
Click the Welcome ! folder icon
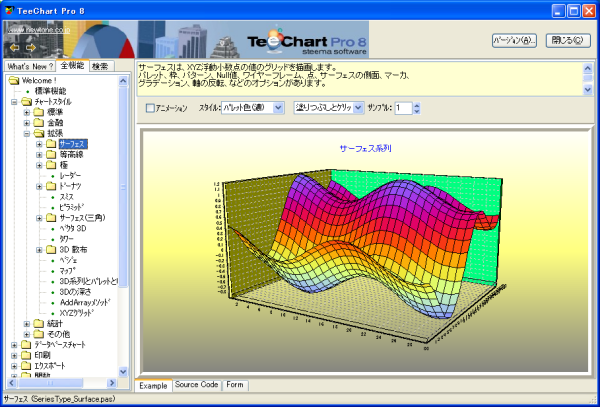pos(14,80)
